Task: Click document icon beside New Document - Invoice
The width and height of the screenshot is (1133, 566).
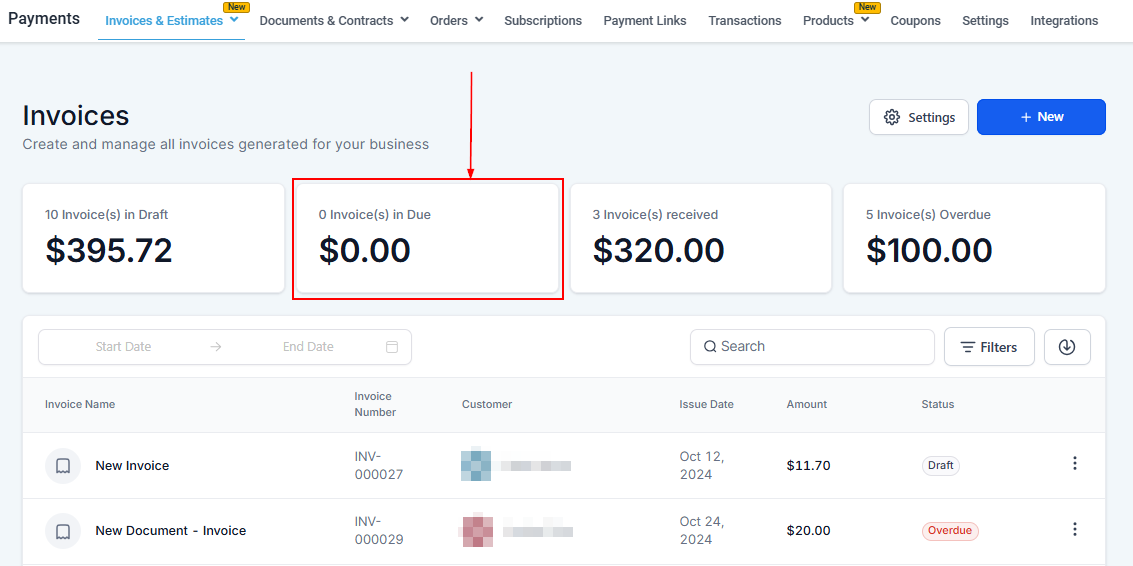Action: pos(63,531)
